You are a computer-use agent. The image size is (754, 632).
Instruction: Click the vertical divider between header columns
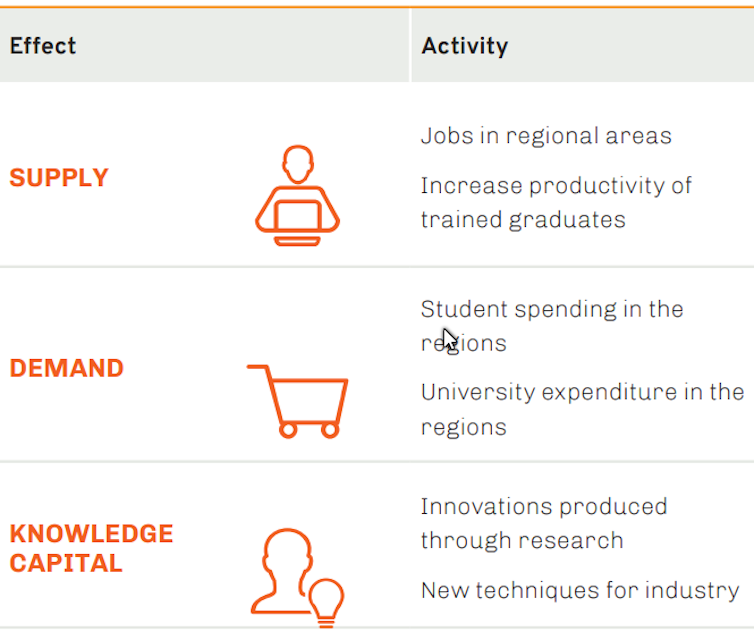[410, 46]
